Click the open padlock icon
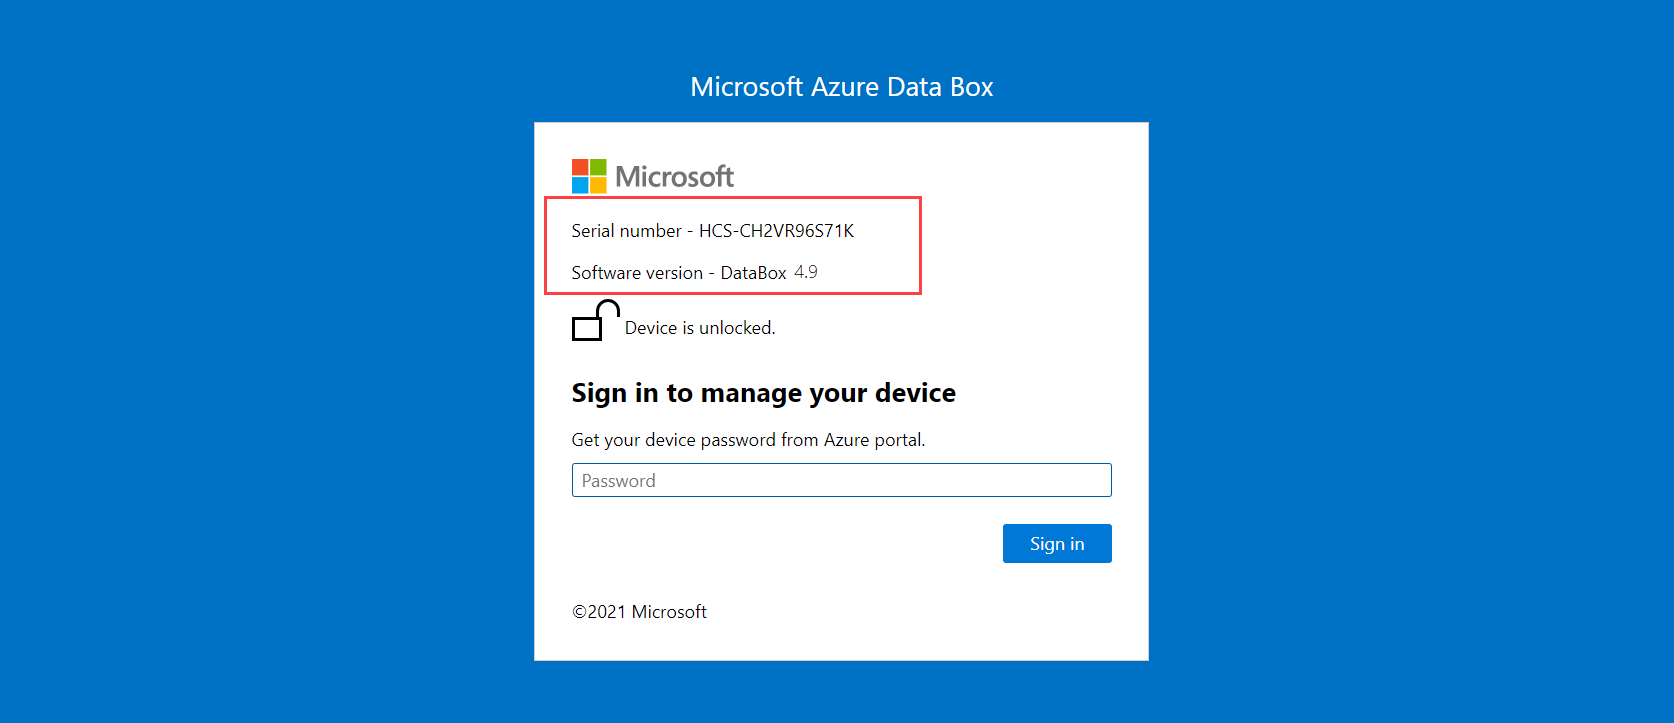This screenshot has height=723, width=1674. [x=594, y=321]
